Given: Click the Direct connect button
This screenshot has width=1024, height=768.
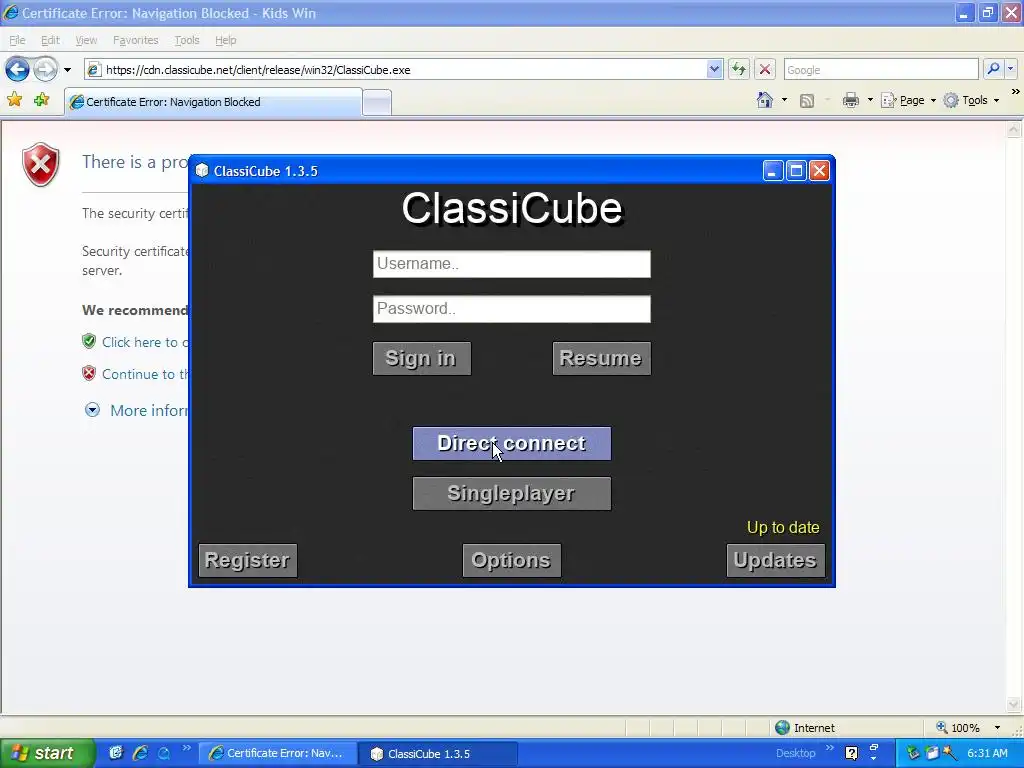Looking at the screenshot, I should pos(512,443).
